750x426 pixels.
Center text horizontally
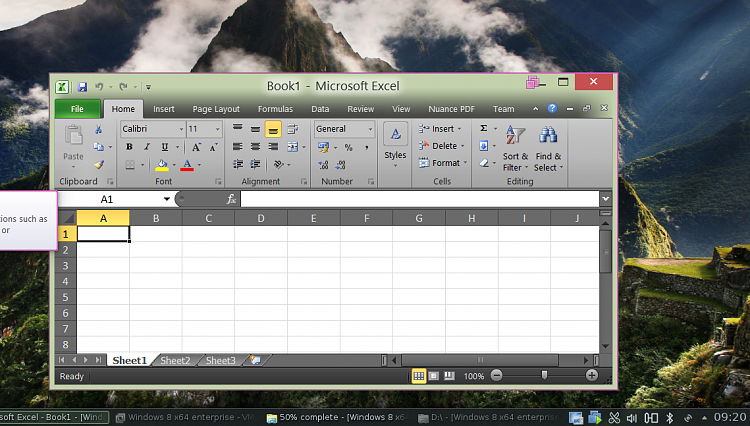255,147
